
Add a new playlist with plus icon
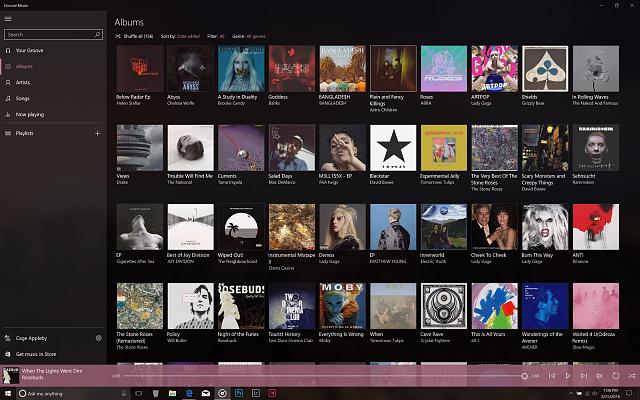(98, 133)
